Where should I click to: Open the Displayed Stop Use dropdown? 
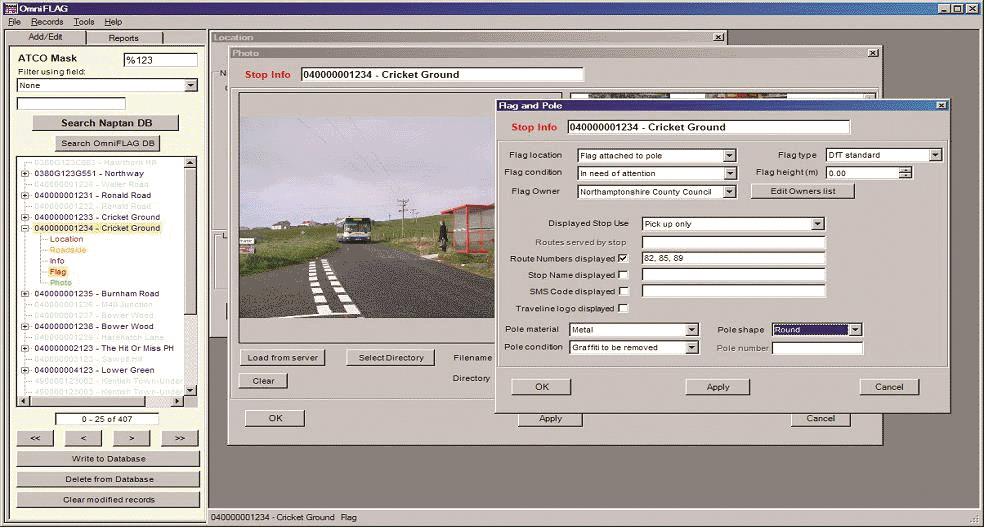pyautogui.click(x=817, y=224)
